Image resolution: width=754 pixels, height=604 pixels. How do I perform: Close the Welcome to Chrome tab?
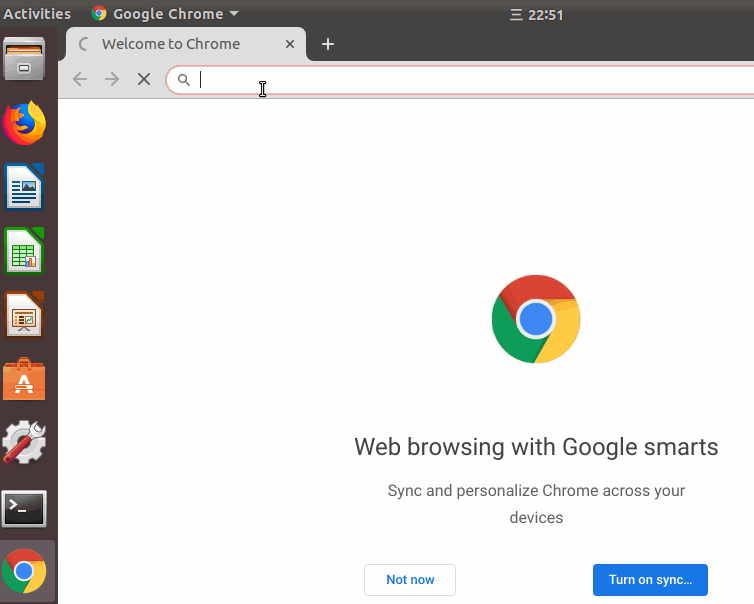pos(289,44)
